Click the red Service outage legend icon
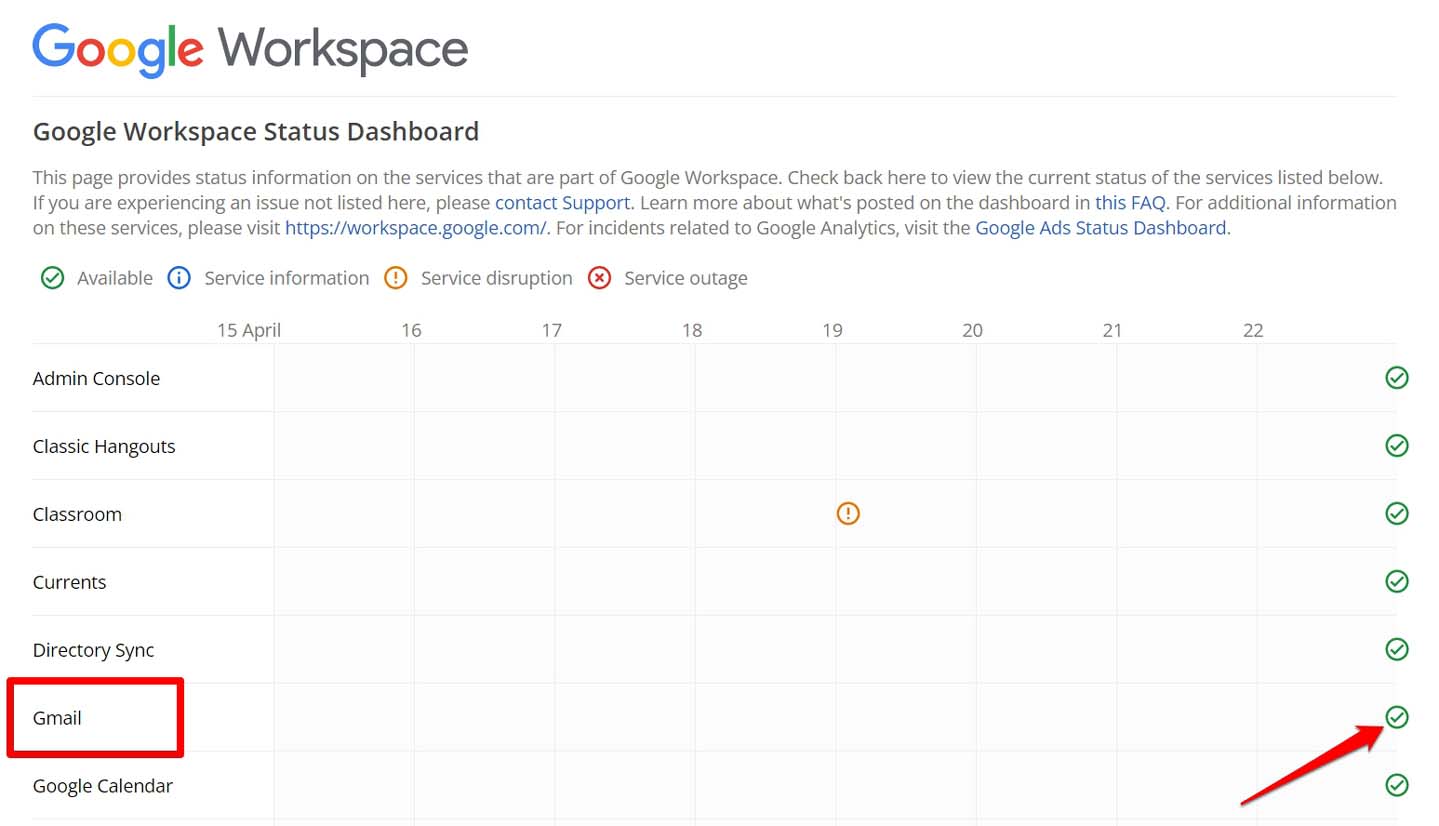1439x826 pixels. tap(599, 278)
